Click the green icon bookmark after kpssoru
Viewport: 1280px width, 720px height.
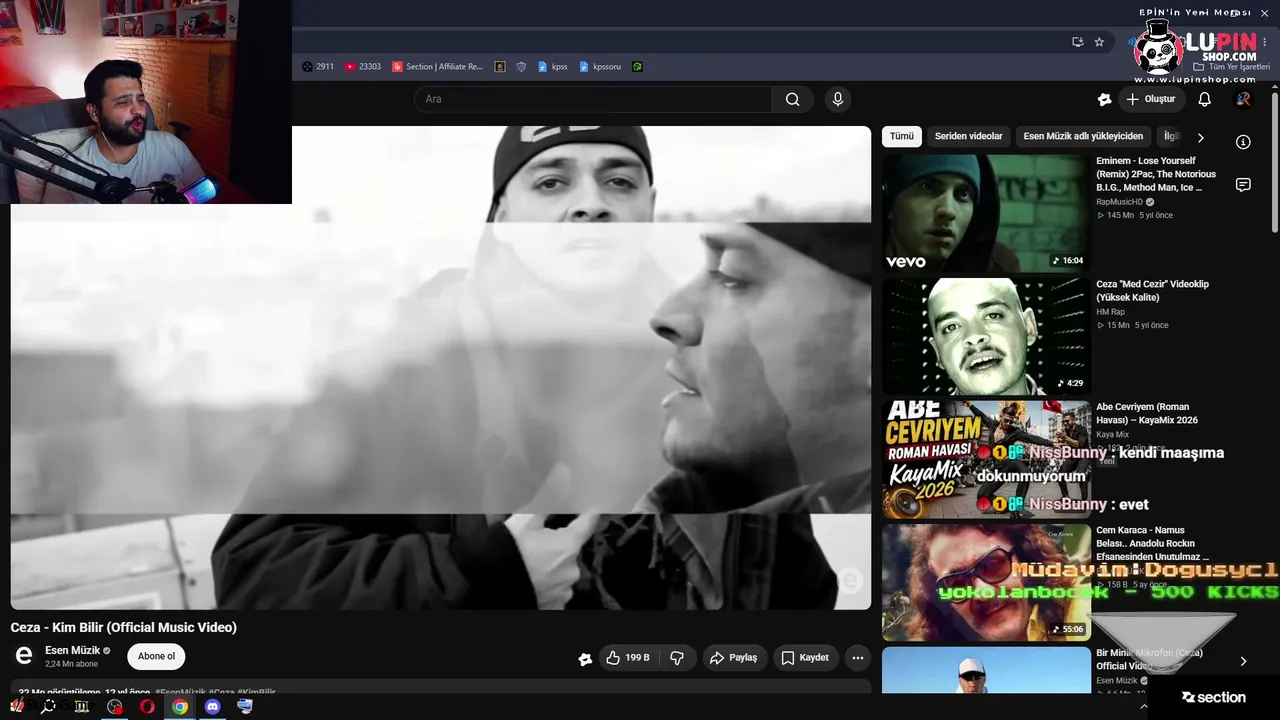[x=637, y=67]
